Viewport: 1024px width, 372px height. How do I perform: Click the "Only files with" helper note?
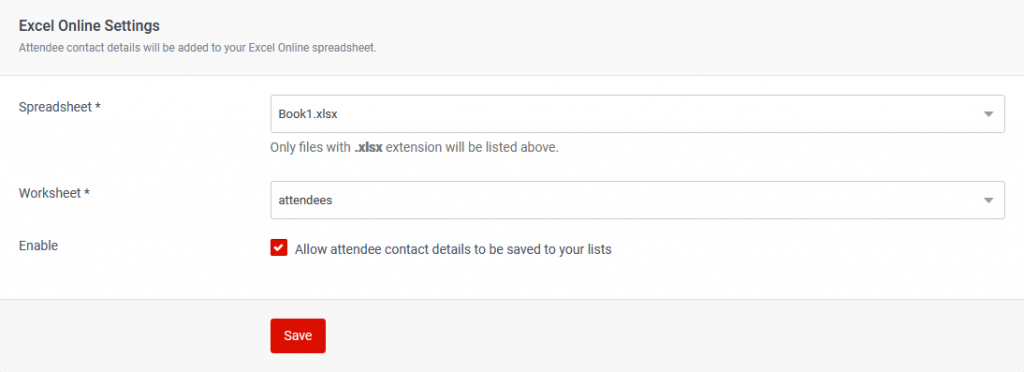[415, 147]
